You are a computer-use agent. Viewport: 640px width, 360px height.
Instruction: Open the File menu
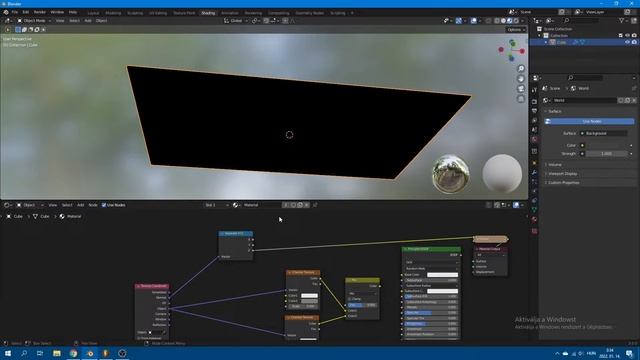(x=15, y=12)
